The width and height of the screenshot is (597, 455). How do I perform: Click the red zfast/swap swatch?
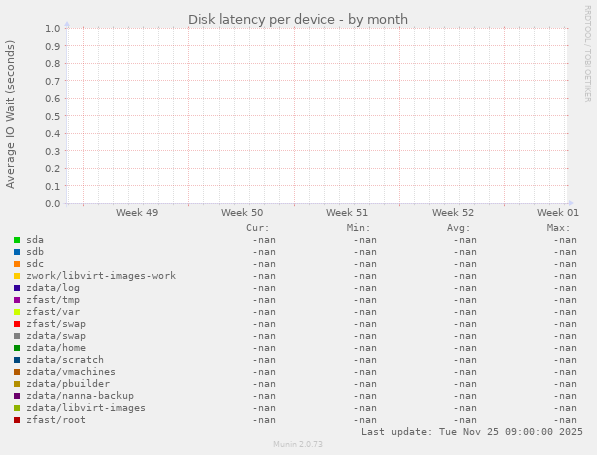(x=17, y=324)
